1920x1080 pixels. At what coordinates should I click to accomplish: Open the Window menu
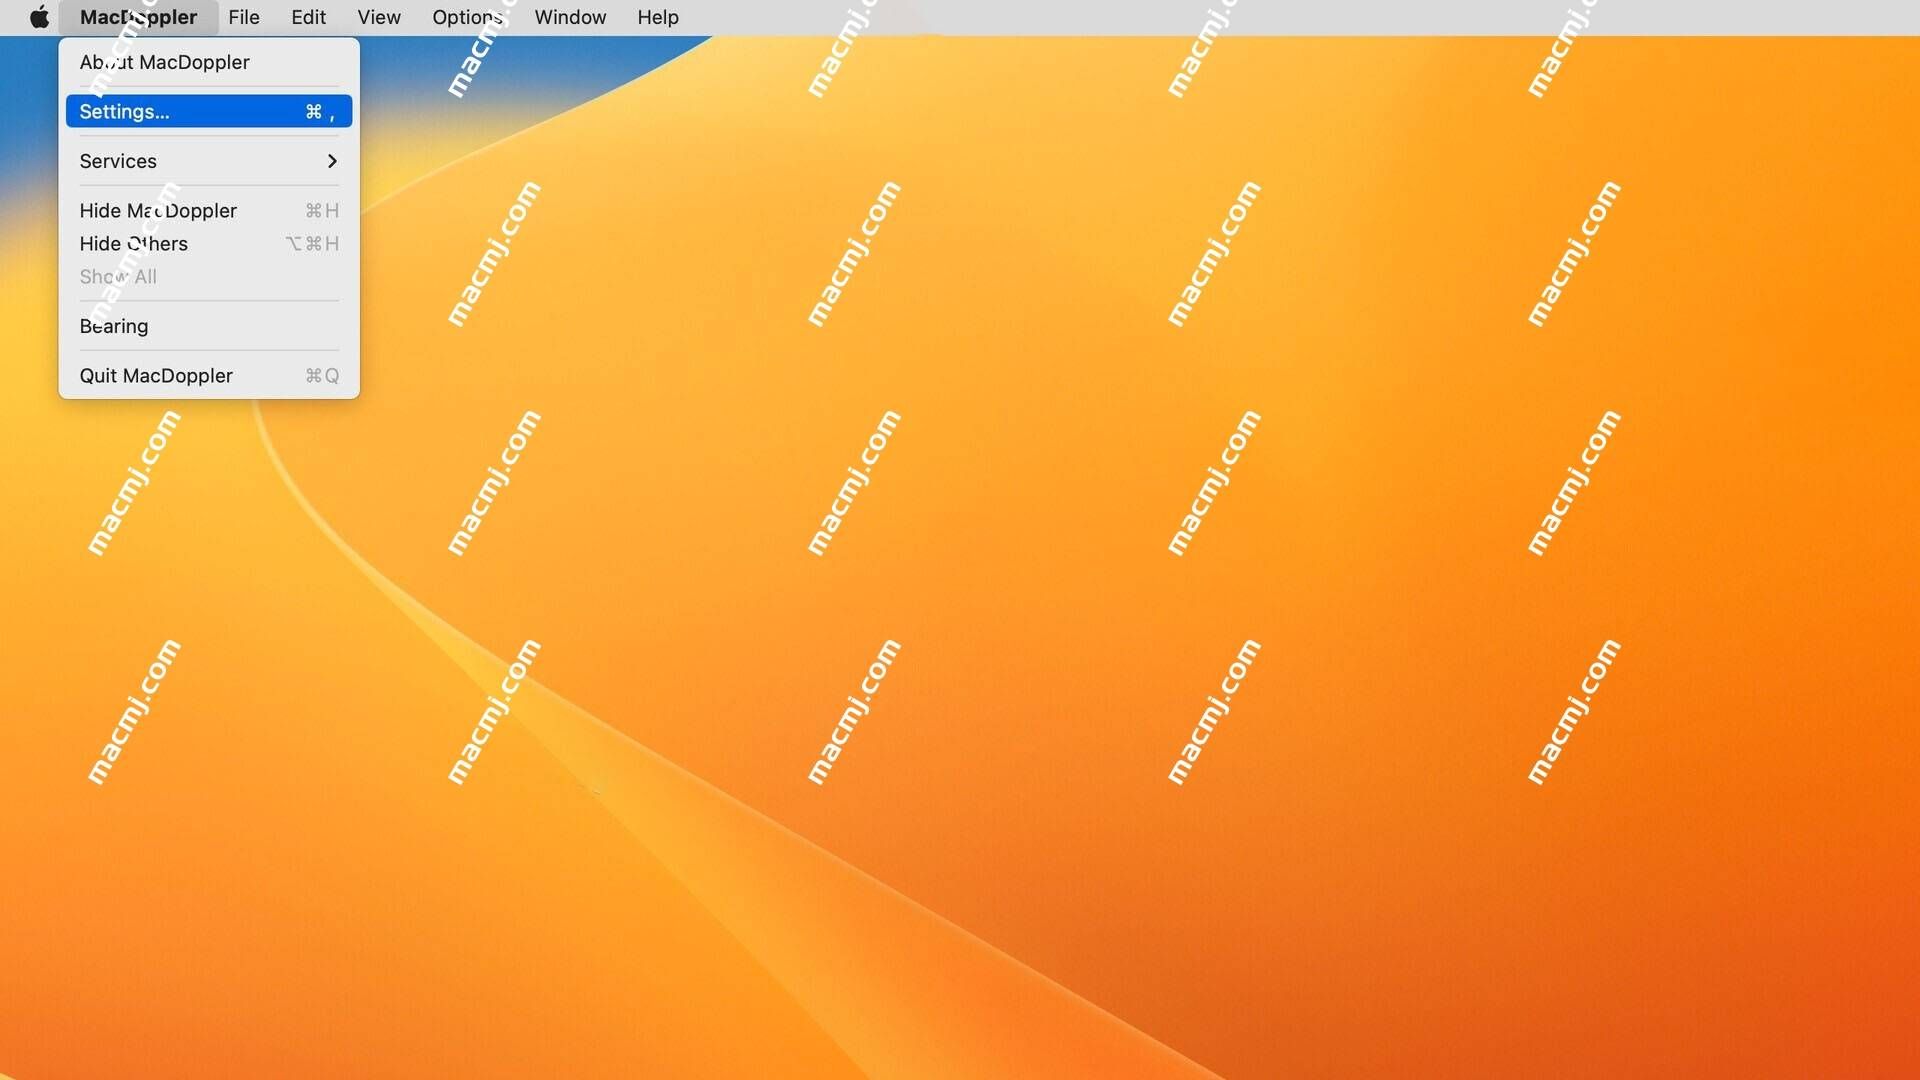coord(570,17)
